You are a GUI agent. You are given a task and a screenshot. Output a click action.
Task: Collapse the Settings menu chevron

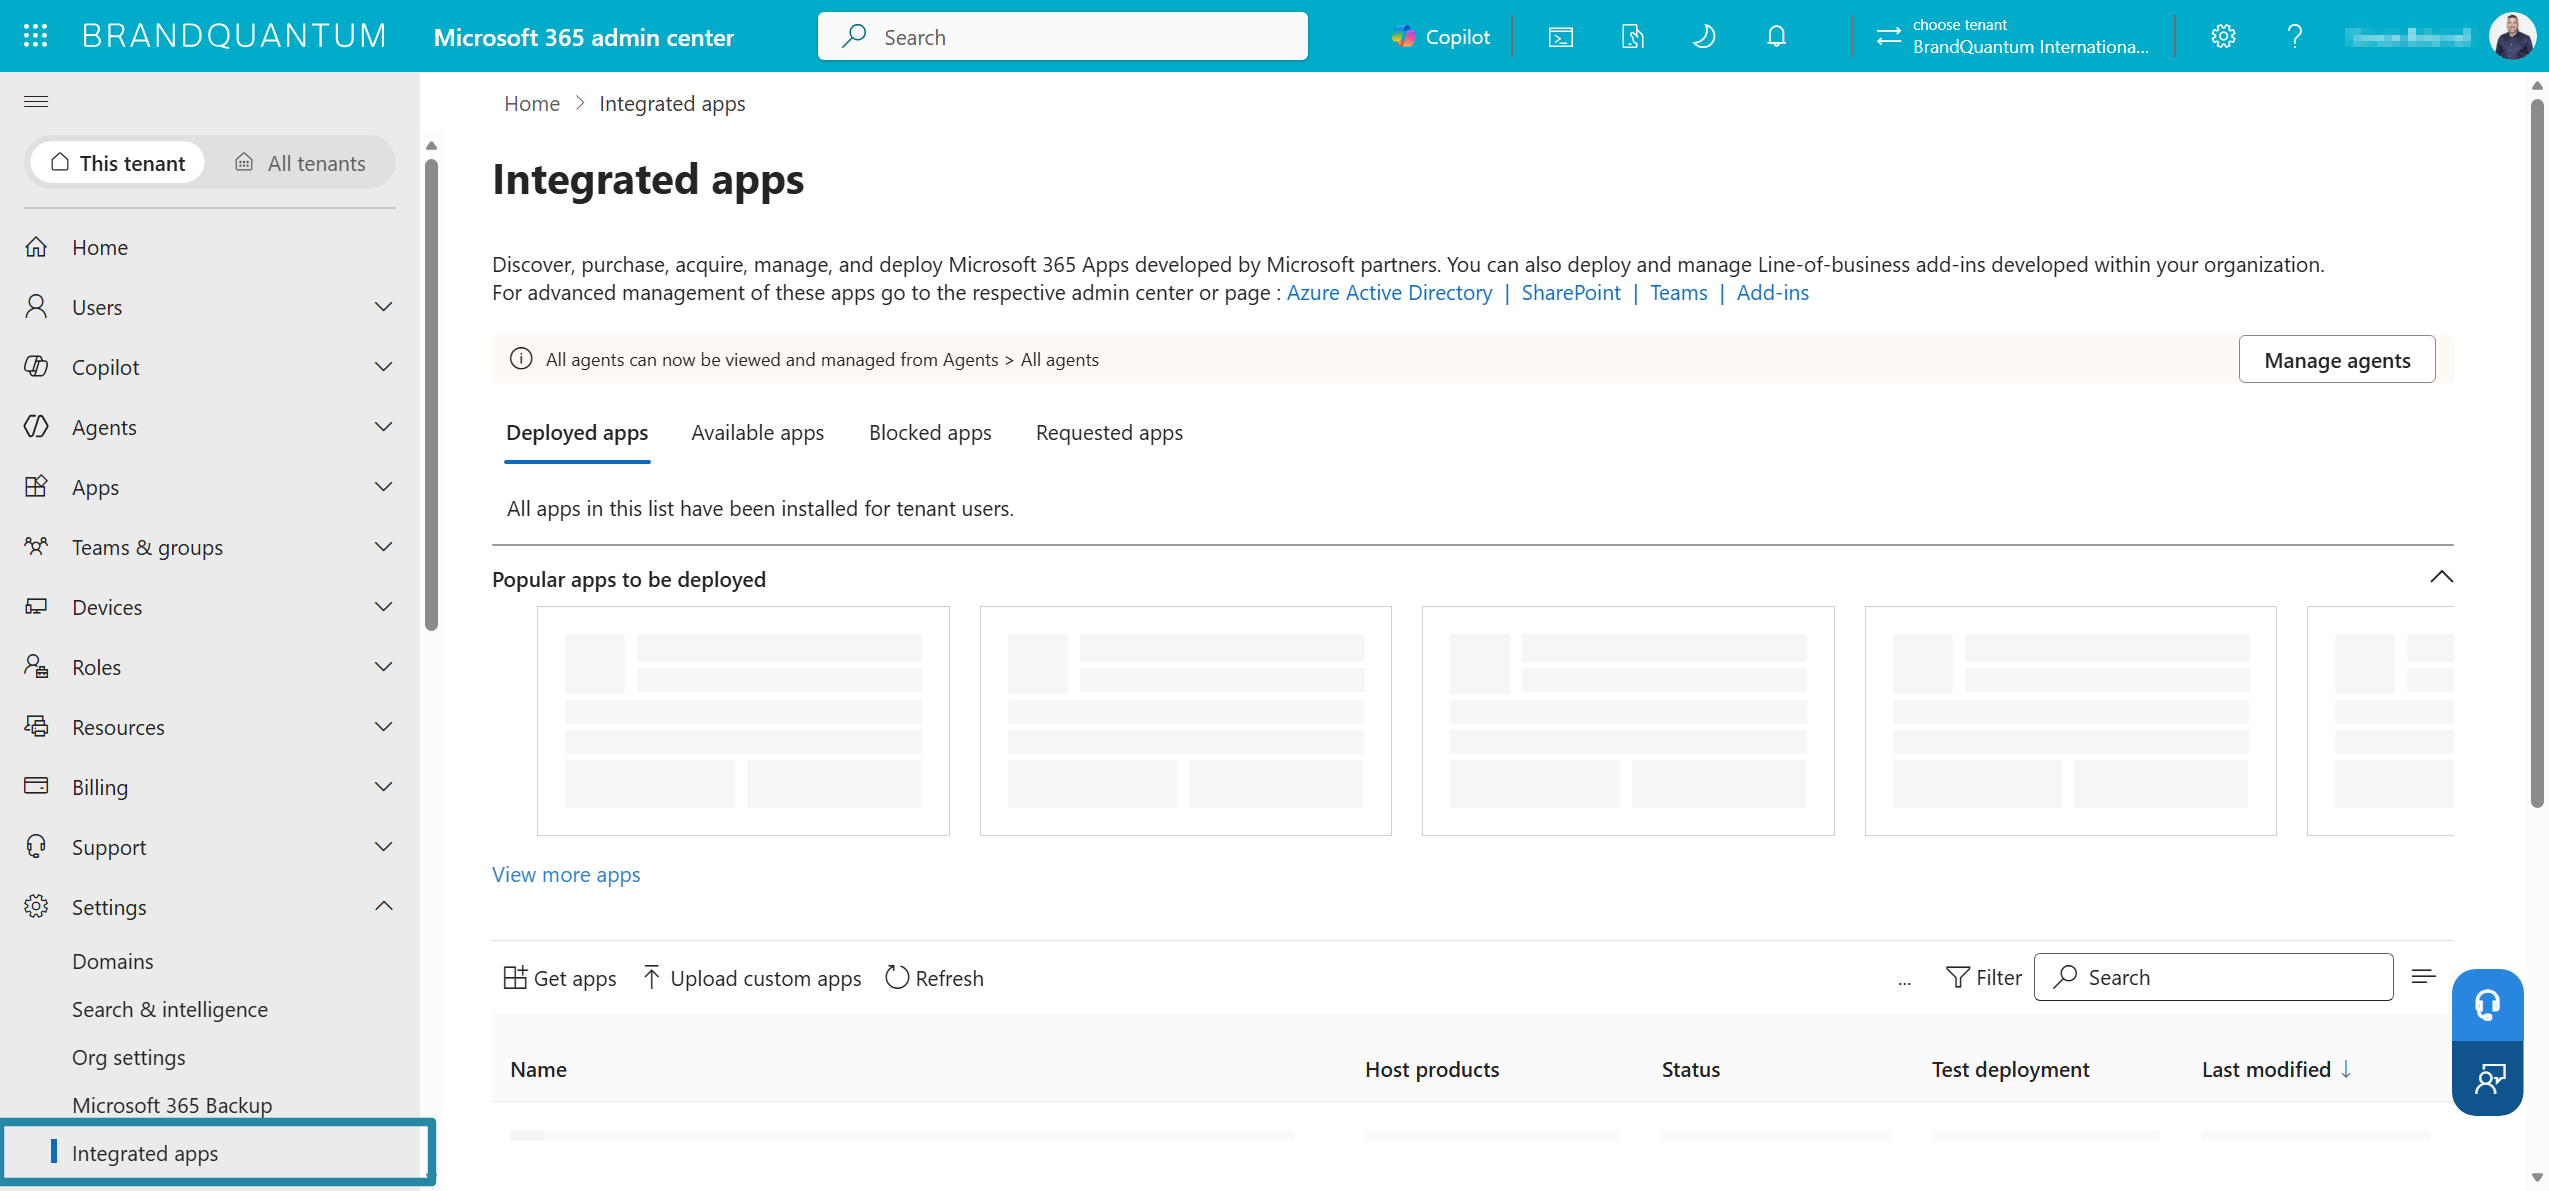point(383,906)
